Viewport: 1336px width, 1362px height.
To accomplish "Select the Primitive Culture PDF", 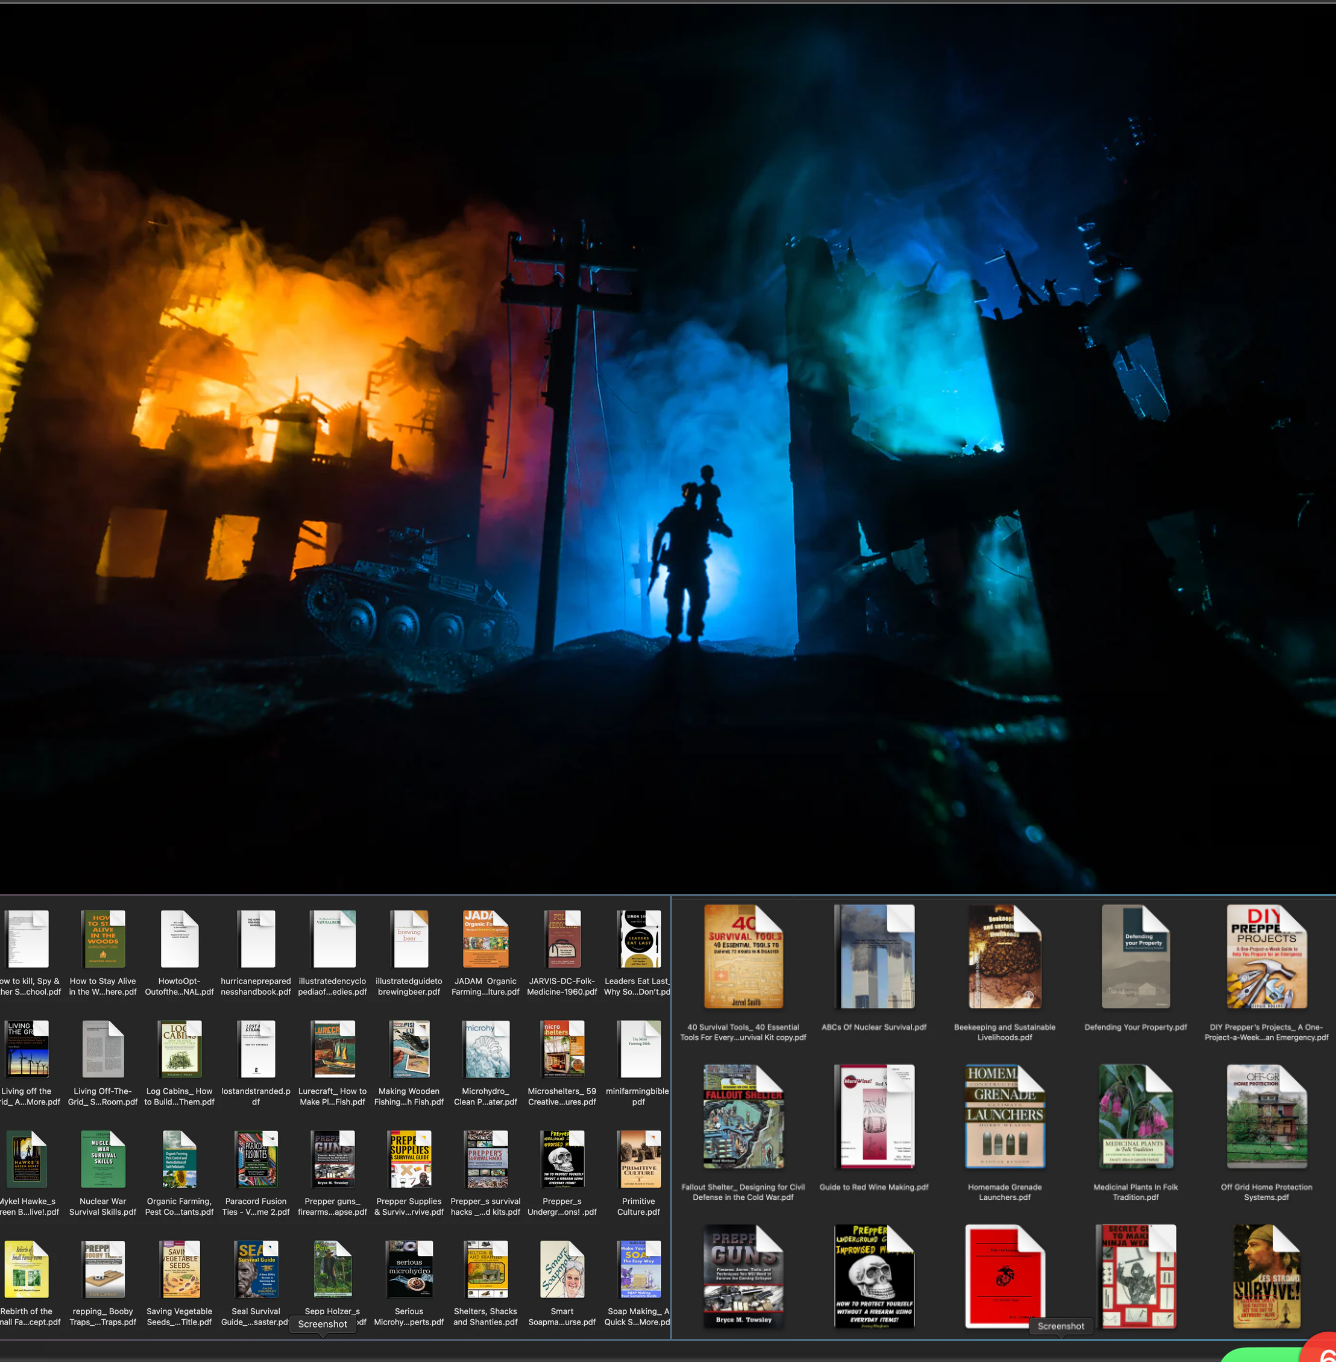I will coord(639,1159).
